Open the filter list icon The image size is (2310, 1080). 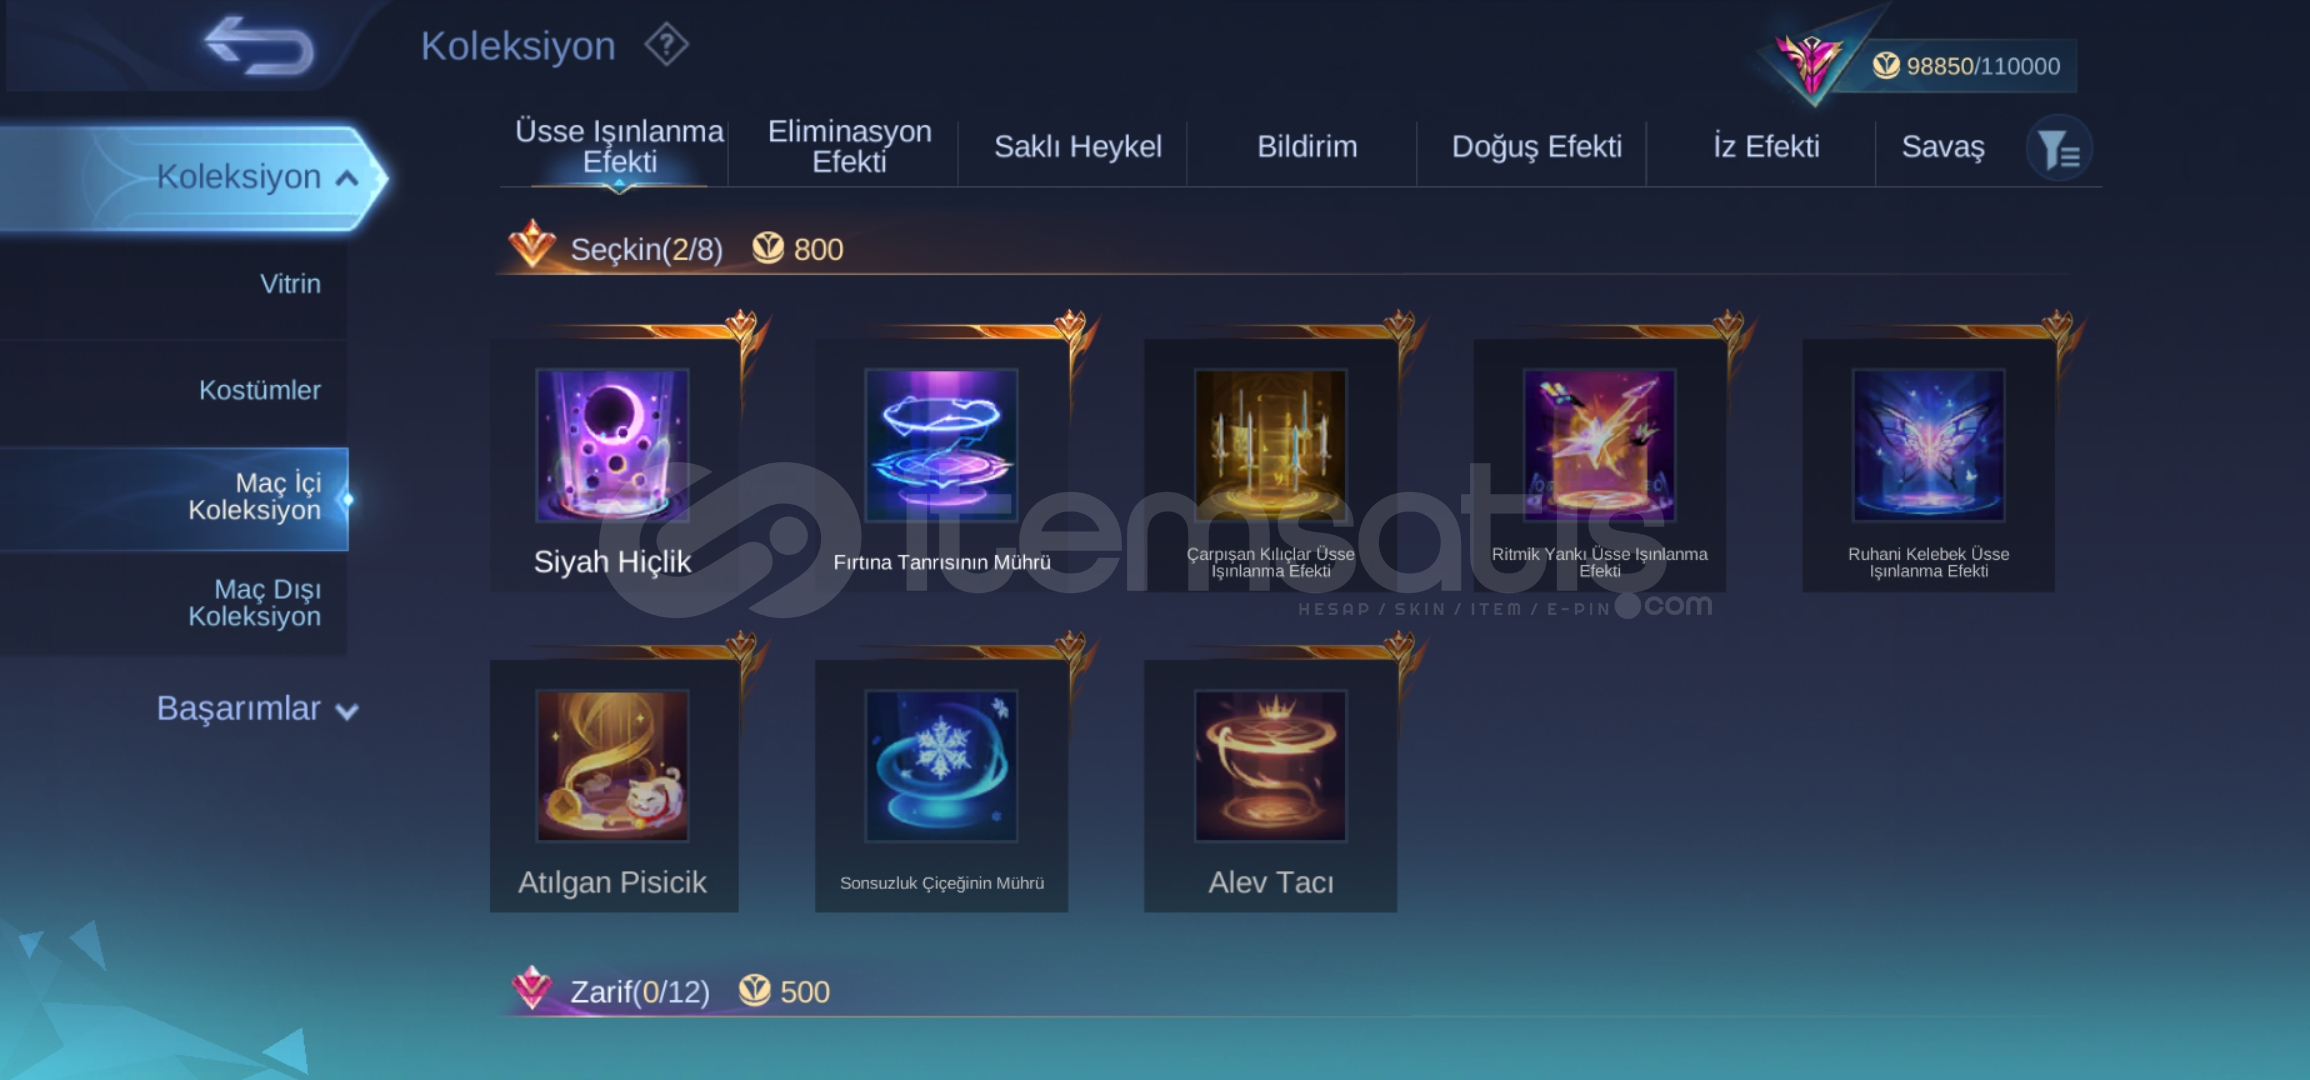coord(2059,150)
